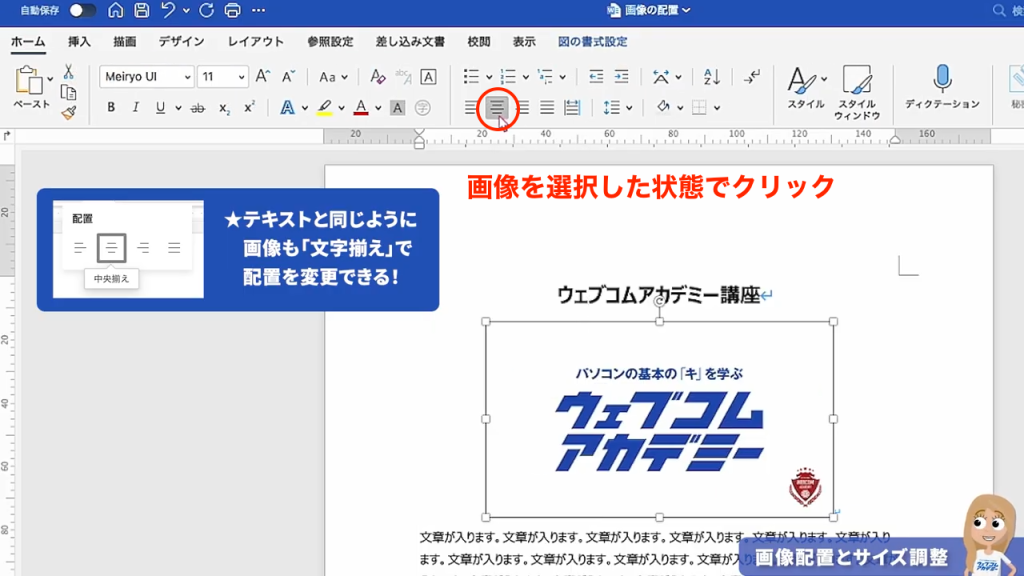Apply strikethrough to selected text
This screenshot has height=576, width=1024.
tap(196, 106)
